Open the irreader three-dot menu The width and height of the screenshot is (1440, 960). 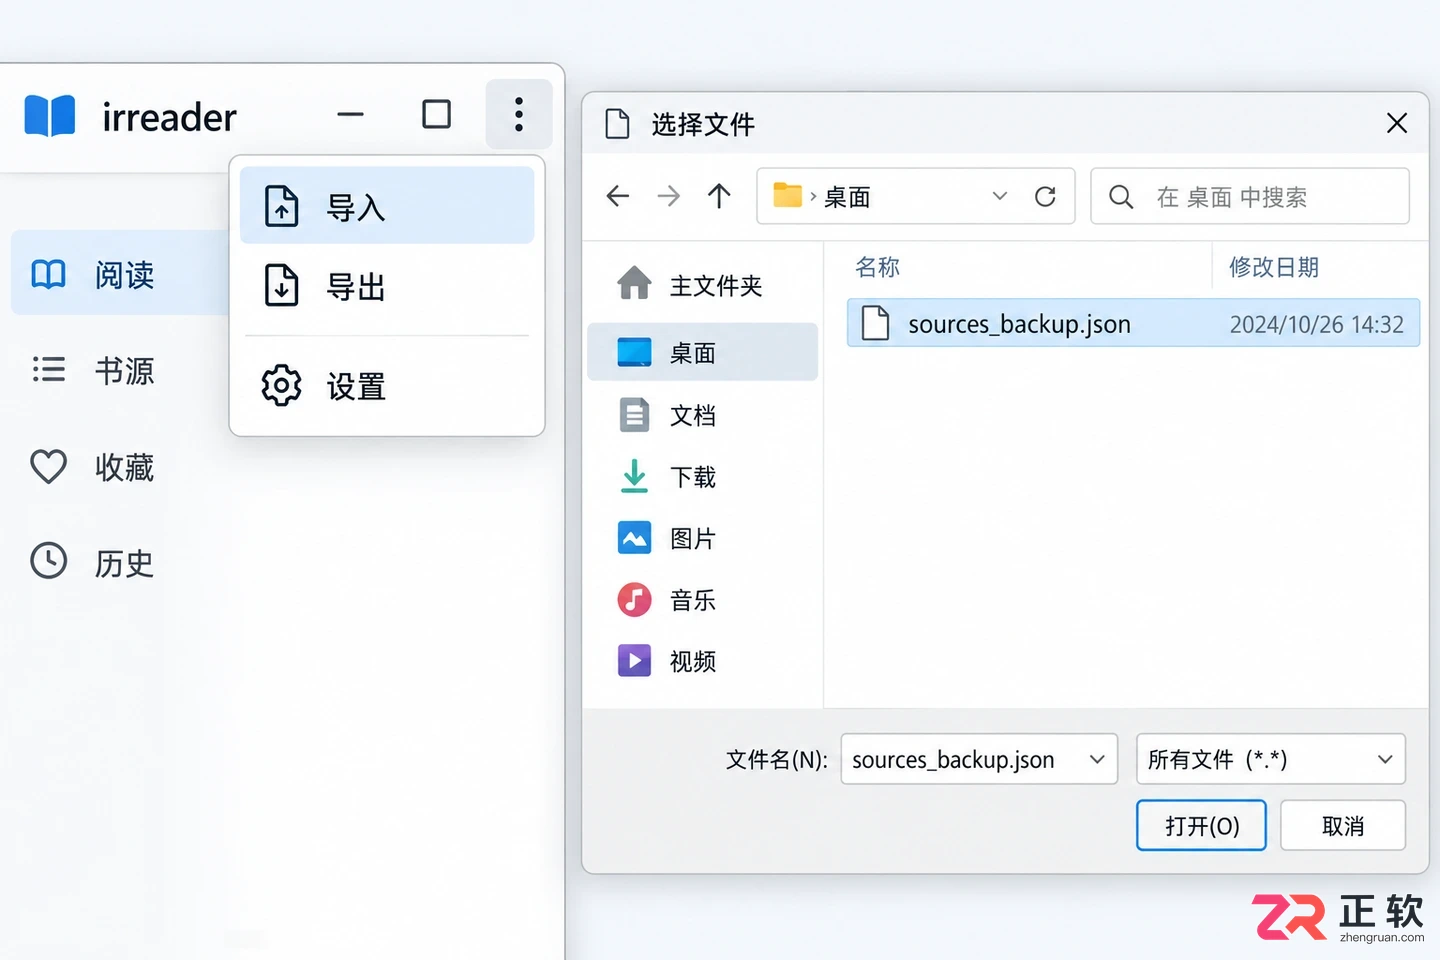click(519, 114)
